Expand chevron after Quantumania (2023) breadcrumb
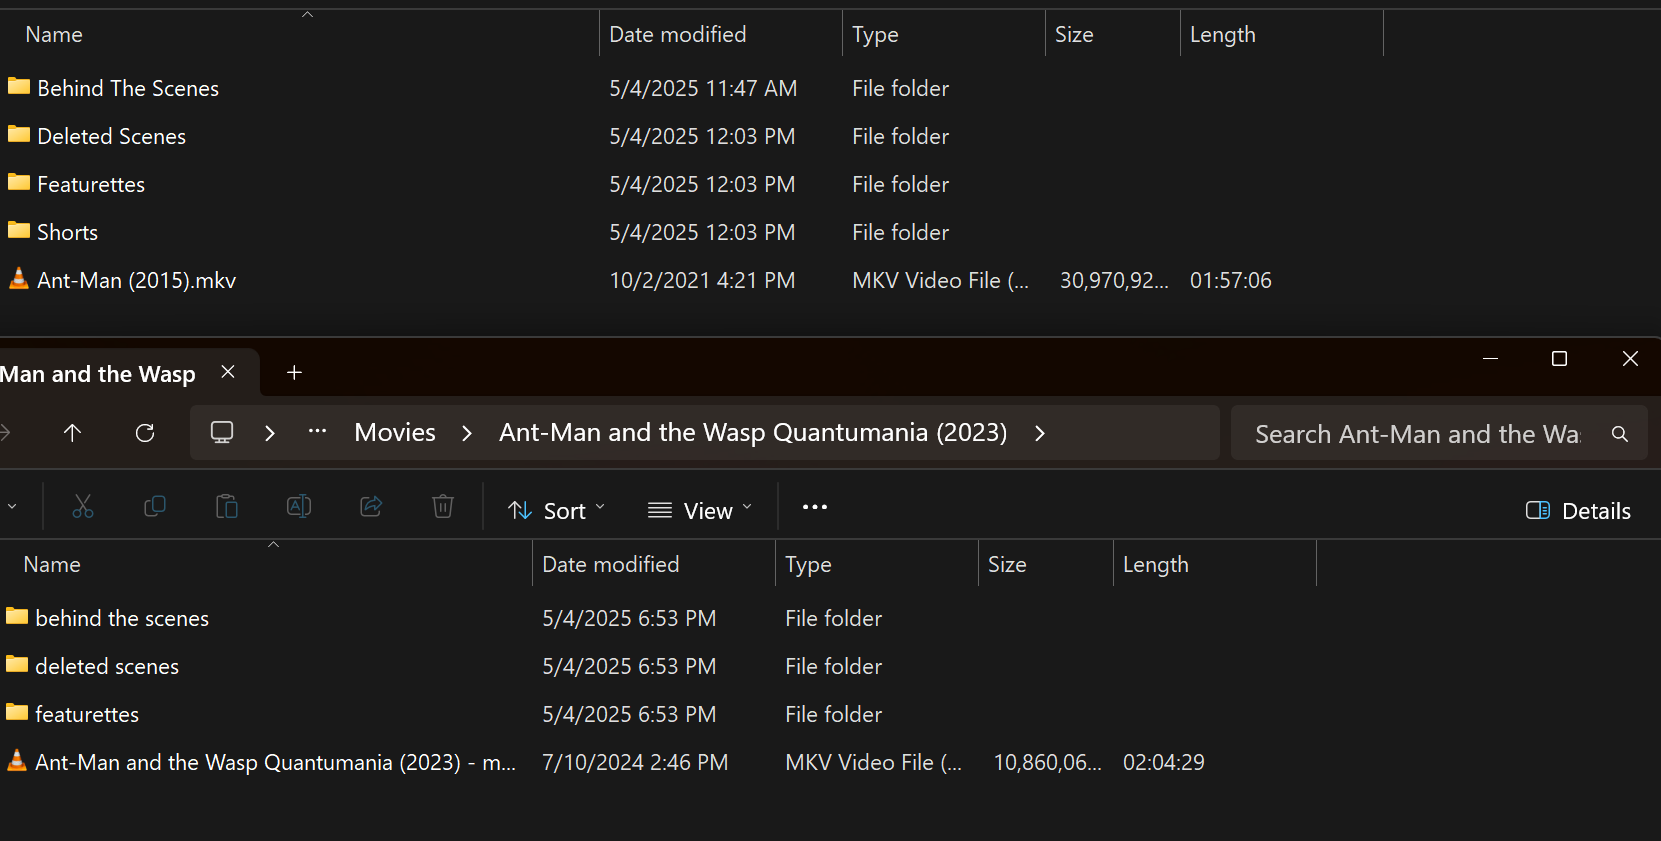Image resolution: width=1661 pixels, height=841 pixels. pyautogui.click(x=1040, y=433)
